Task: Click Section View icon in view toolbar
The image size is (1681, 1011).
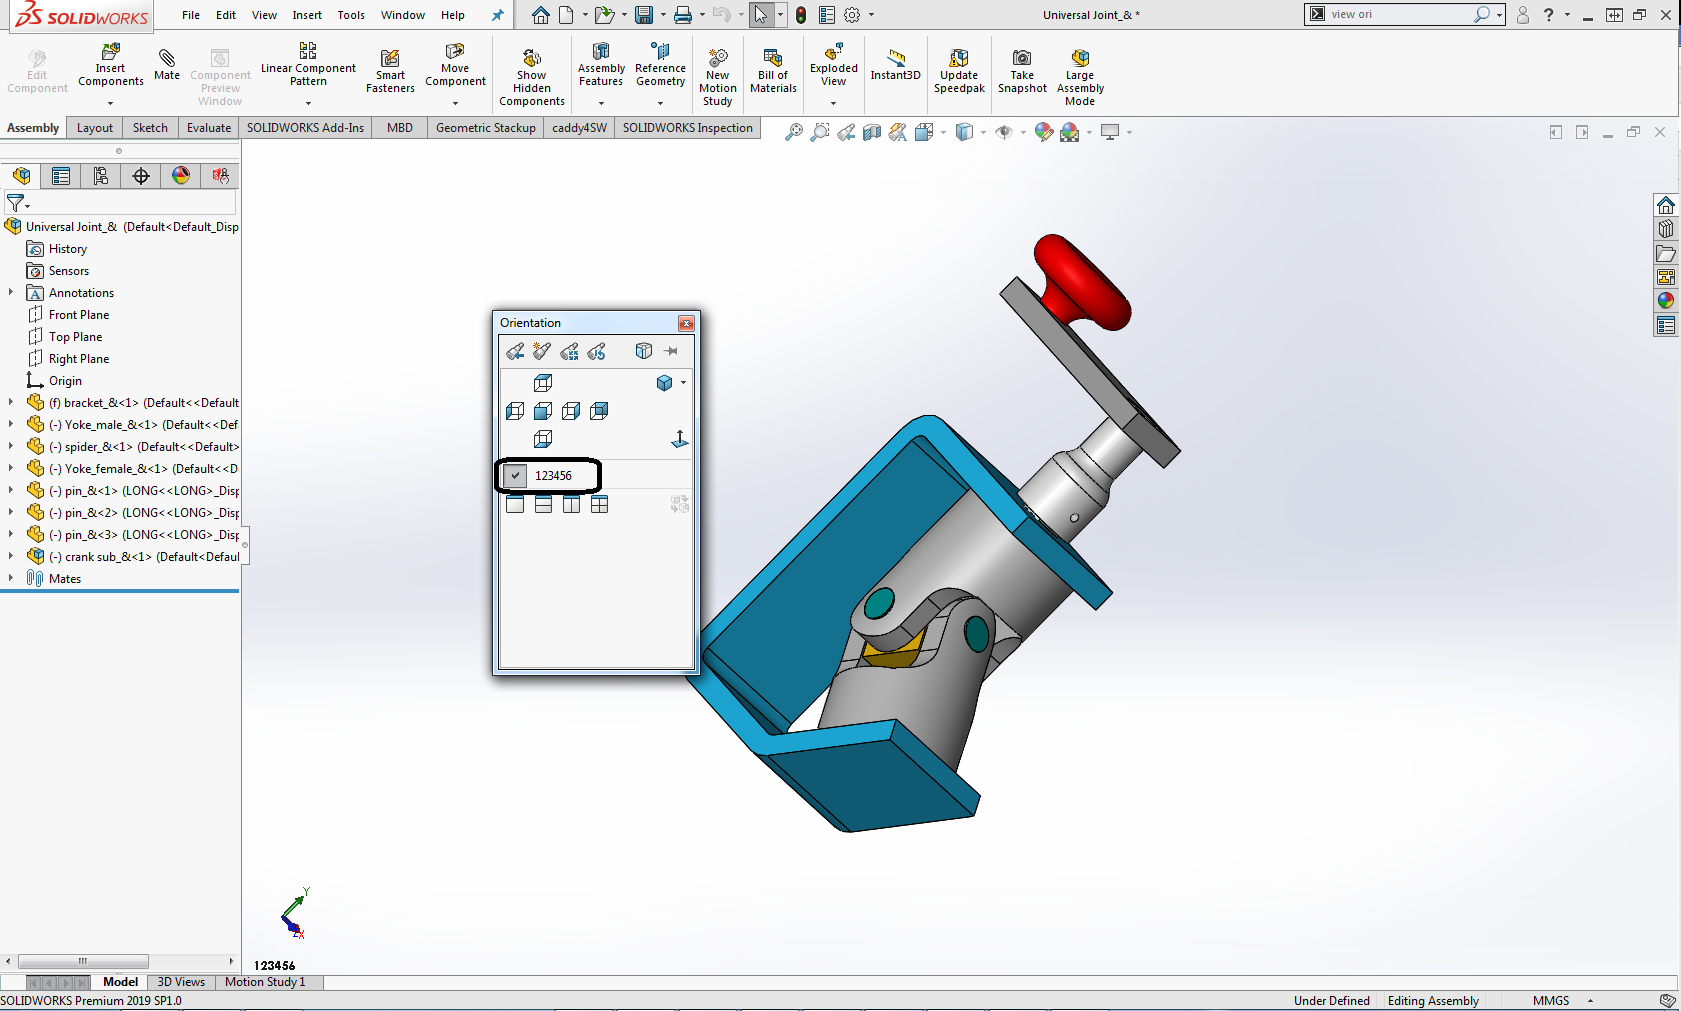Action: coord(872,132)
